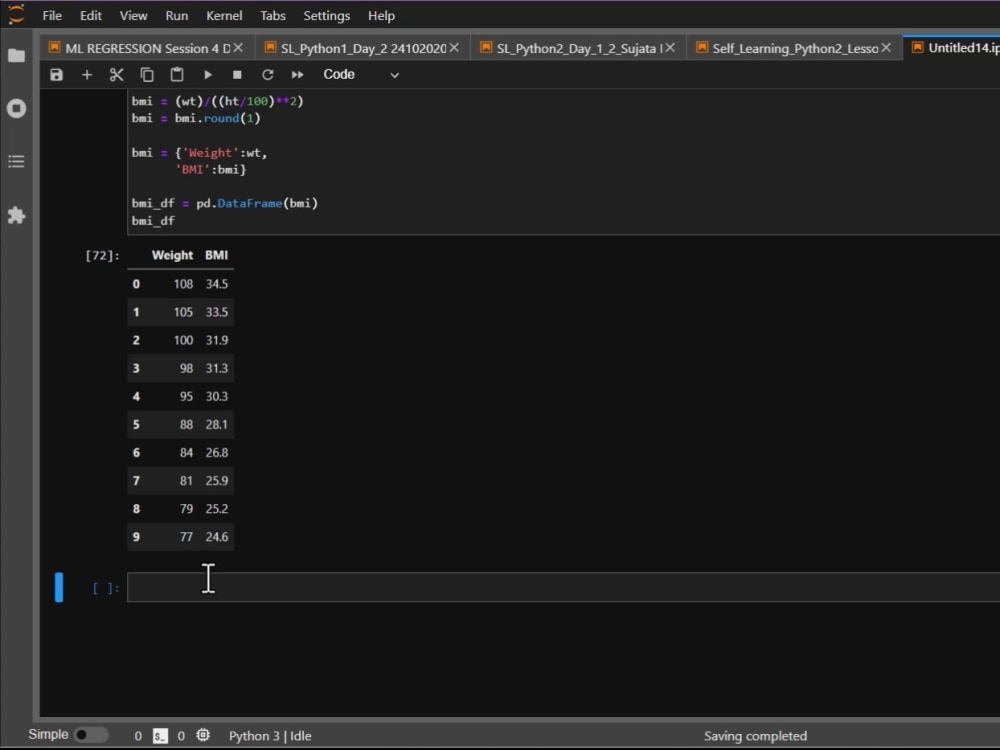Screen dimensions: 1000x750
Task: Click the Saving completed status message
Action: pos(755,735)
